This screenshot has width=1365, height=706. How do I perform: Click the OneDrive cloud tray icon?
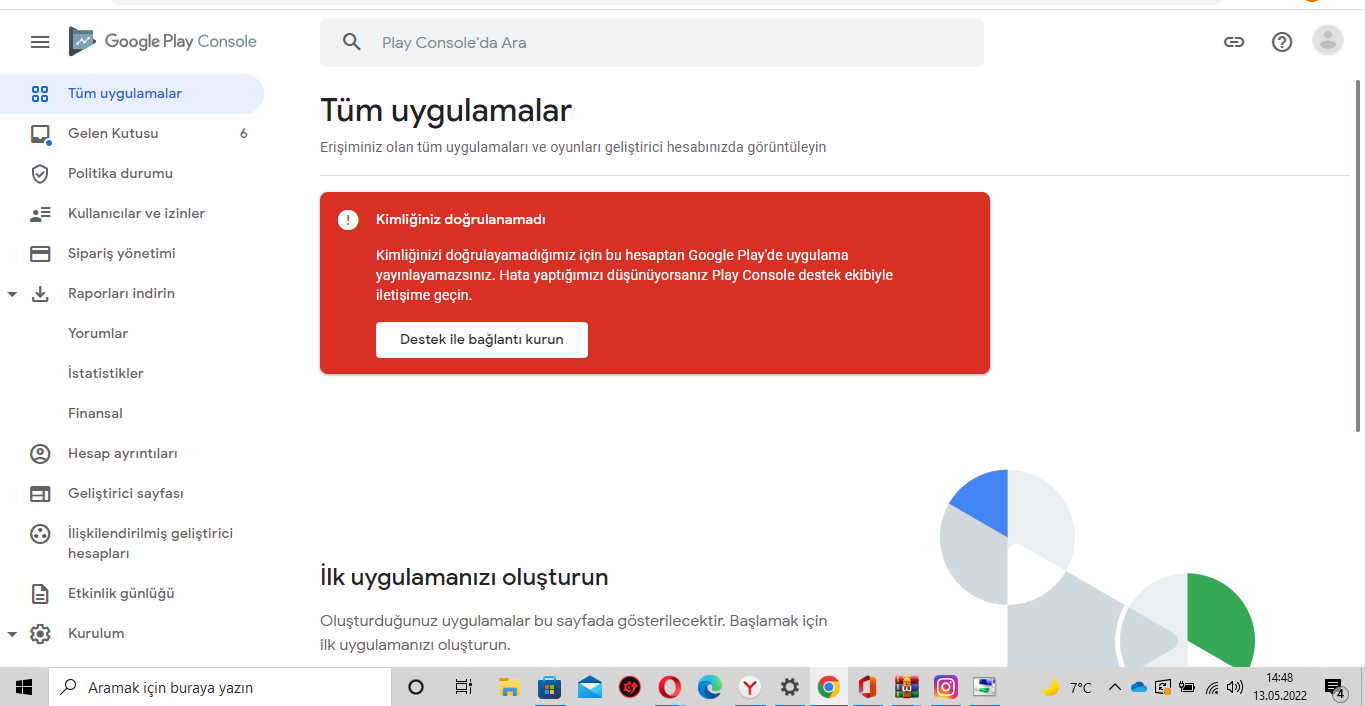tap(1139, 688)
